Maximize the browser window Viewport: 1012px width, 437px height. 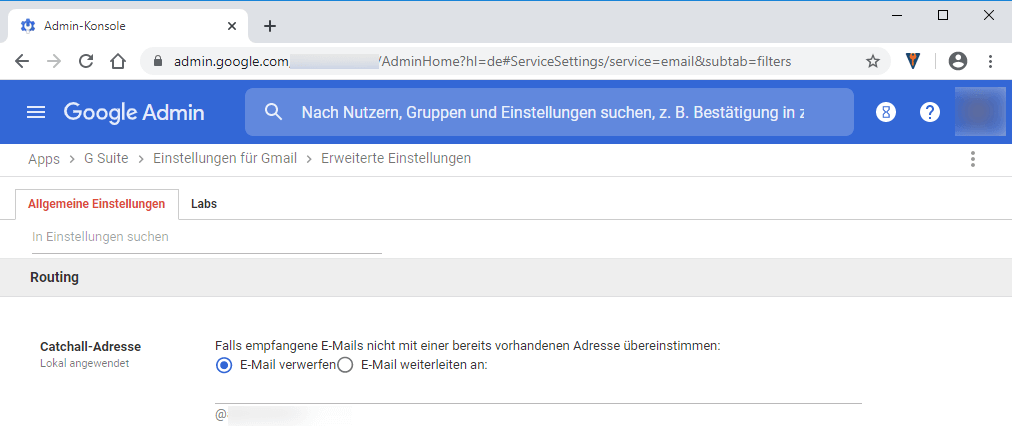click(x=943, y=15)
